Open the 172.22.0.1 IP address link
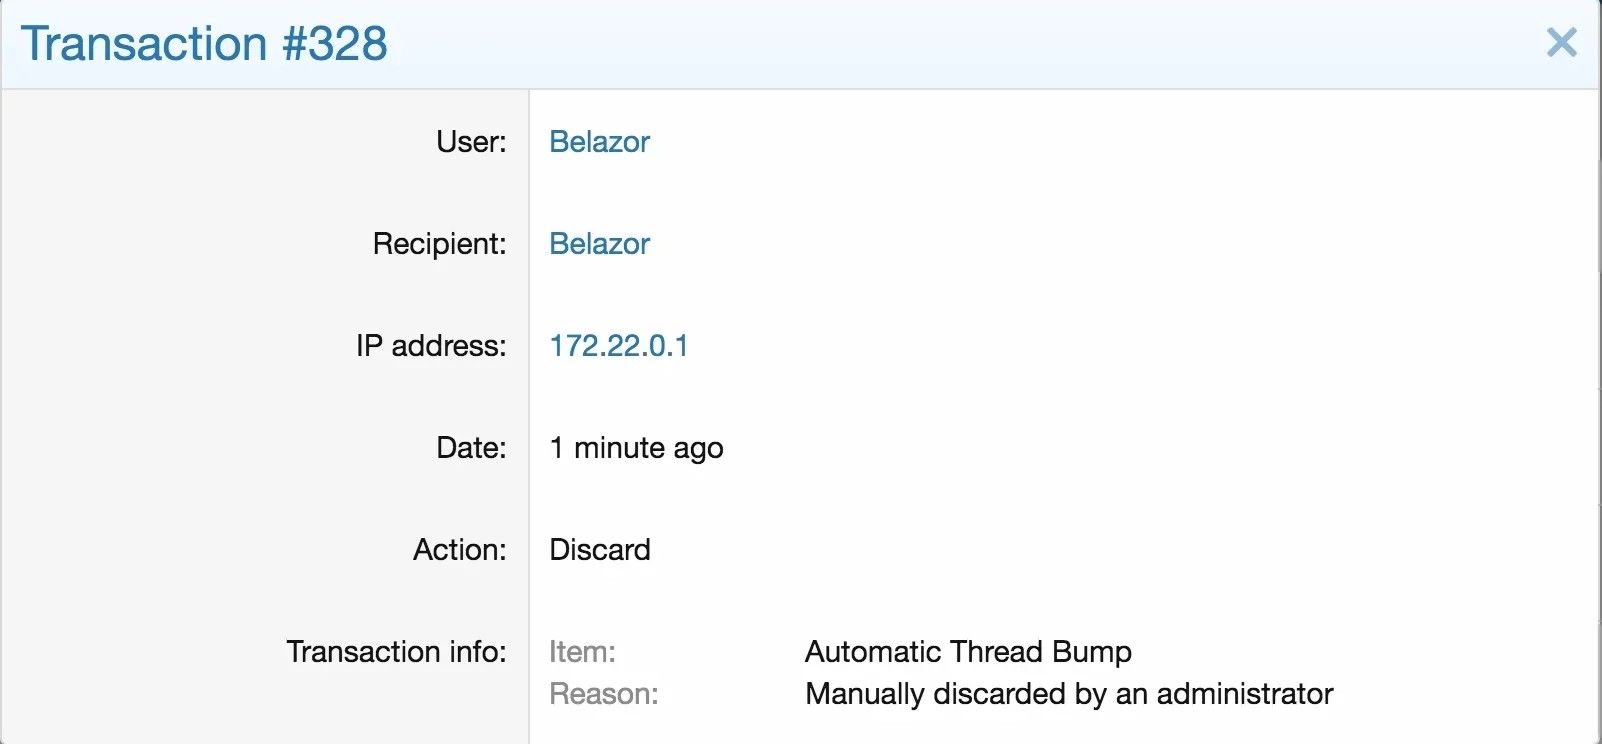The width and height of the screenshot is (1602, 744). pos(619,346)
